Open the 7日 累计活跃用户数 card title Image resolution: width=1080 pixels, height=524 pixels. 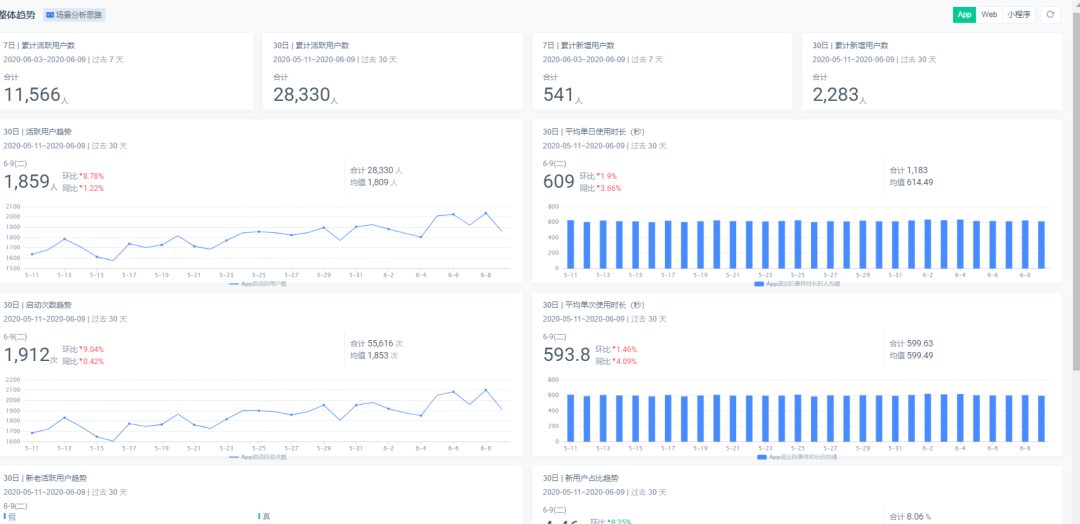[39, 45]
